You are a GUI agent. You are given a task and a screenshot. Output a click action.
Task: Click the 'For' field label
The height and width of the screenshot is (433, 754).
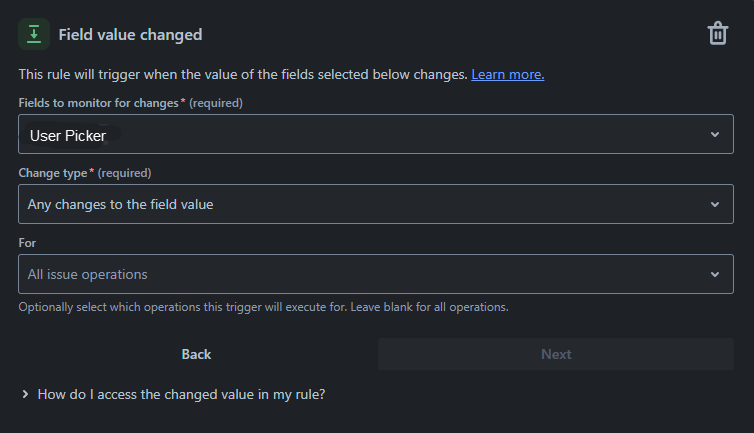click(x=27, y=242)
